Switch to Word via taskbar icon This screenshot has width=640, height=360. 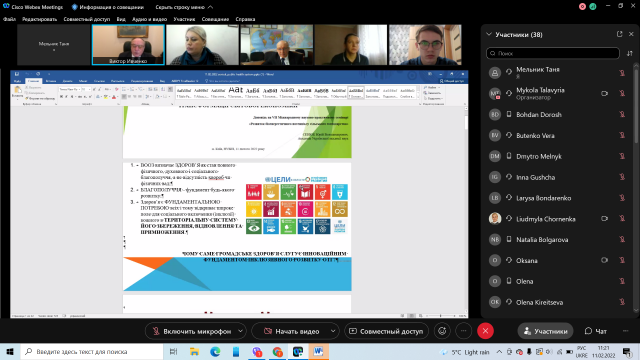click(x=318, y=351)
